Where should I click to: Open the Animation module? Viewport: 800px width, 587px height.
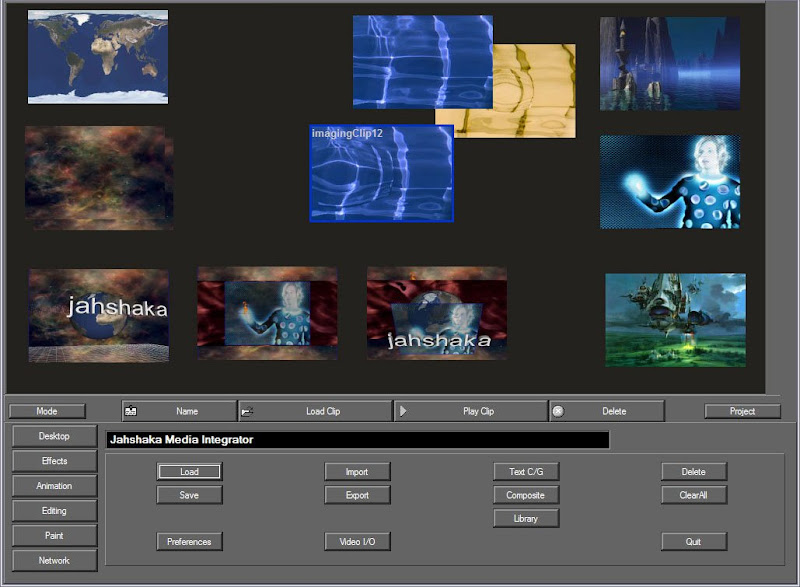tap(55, 486)
